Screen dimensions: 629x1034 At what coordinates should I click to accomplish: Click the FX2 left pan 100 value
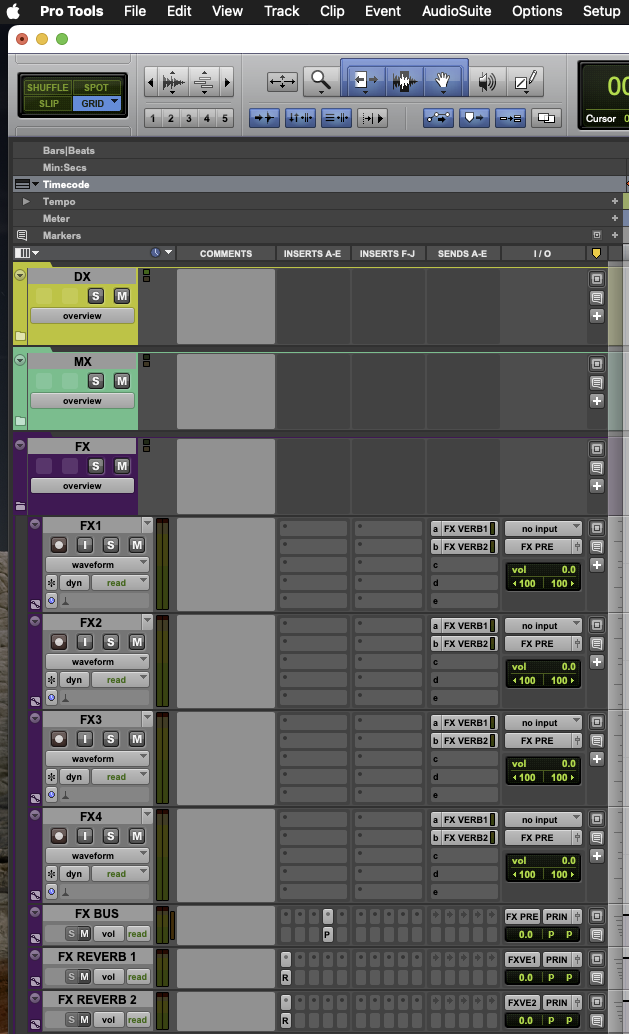tap(525, 681)
